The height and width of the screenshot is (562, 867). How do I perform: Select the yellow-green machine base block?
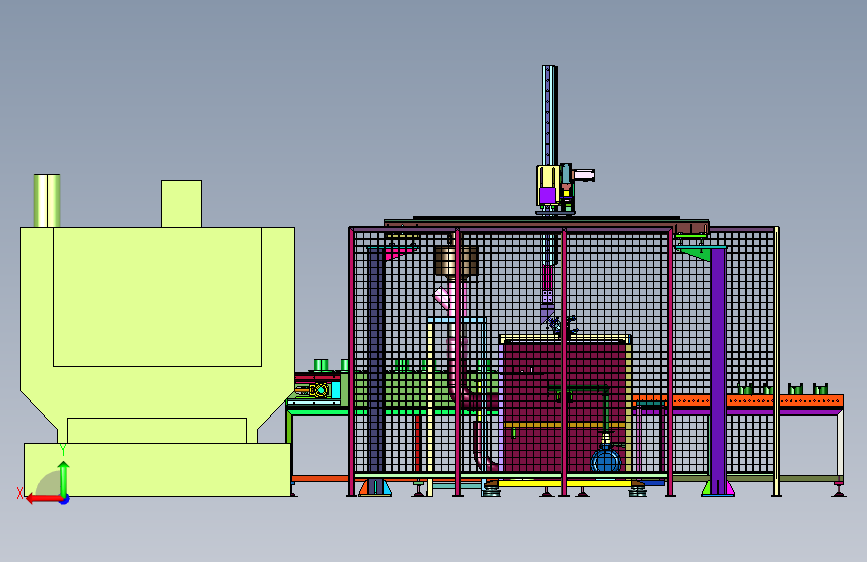(x=158, y=470)
